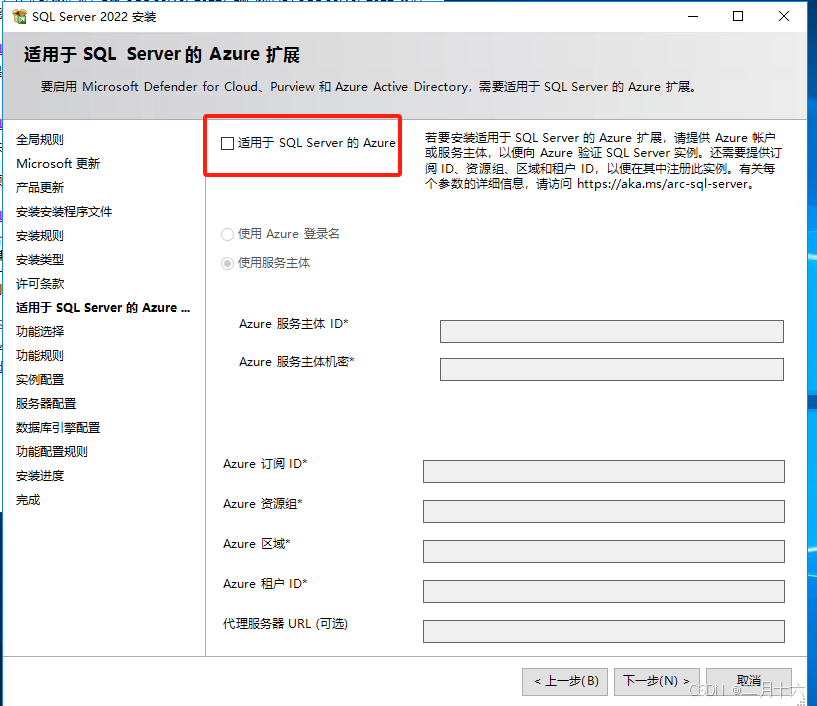The height and width of the screenshot is (706, 817).
Task: Click the 取消 cancel button
Action: [749, 682]
